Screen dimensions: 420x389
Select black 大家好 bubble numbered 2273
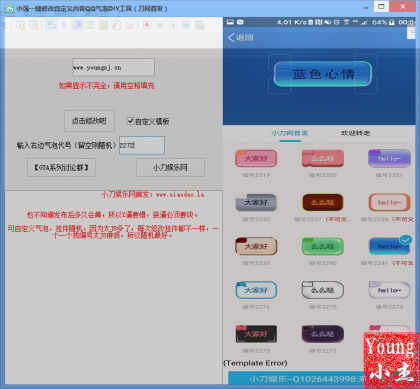pyautogui.click(x=256, y=334)
